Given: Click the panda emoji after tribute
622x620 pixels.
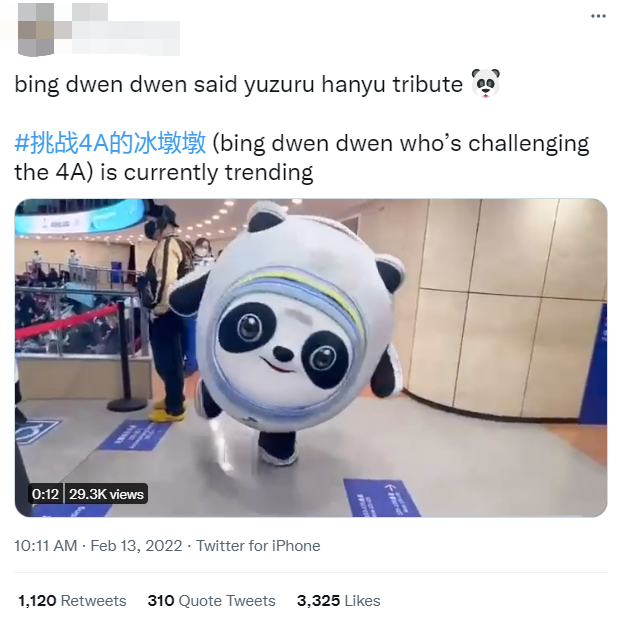Looking at the screenshot, I should (x=485, y=83).
